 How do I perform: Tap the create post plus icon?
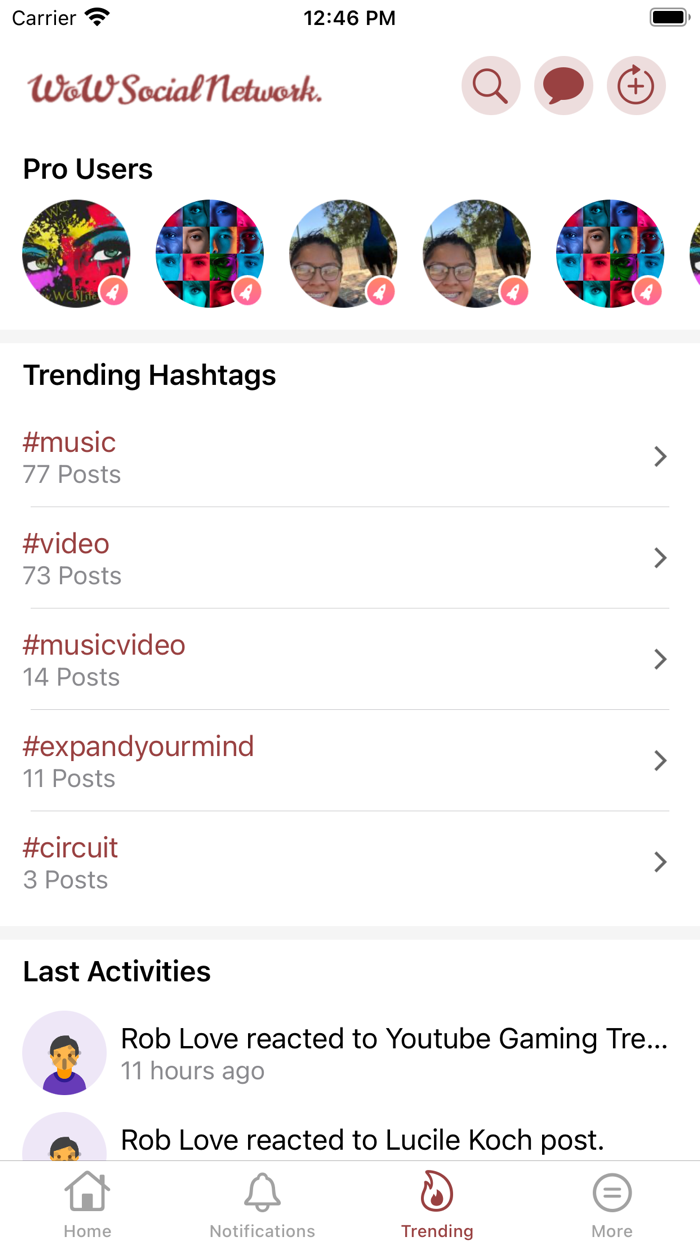[636, 87]
